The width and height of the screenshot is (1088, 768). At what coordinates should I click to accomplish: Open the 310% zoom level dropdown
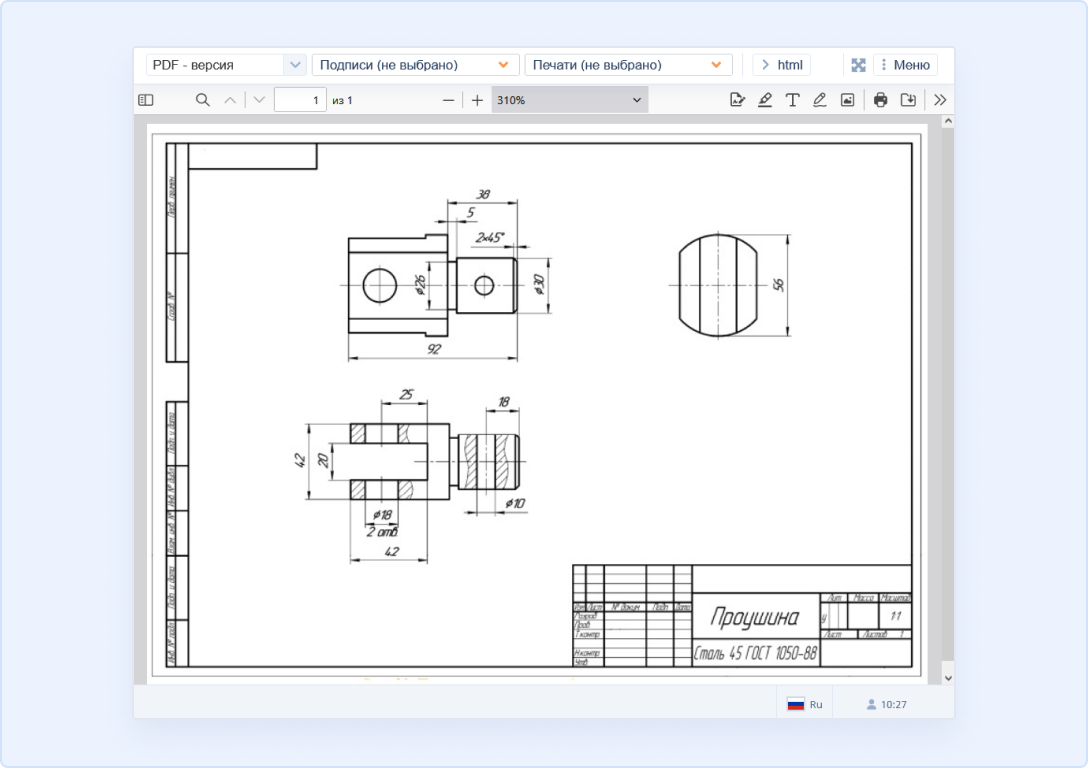569,100
